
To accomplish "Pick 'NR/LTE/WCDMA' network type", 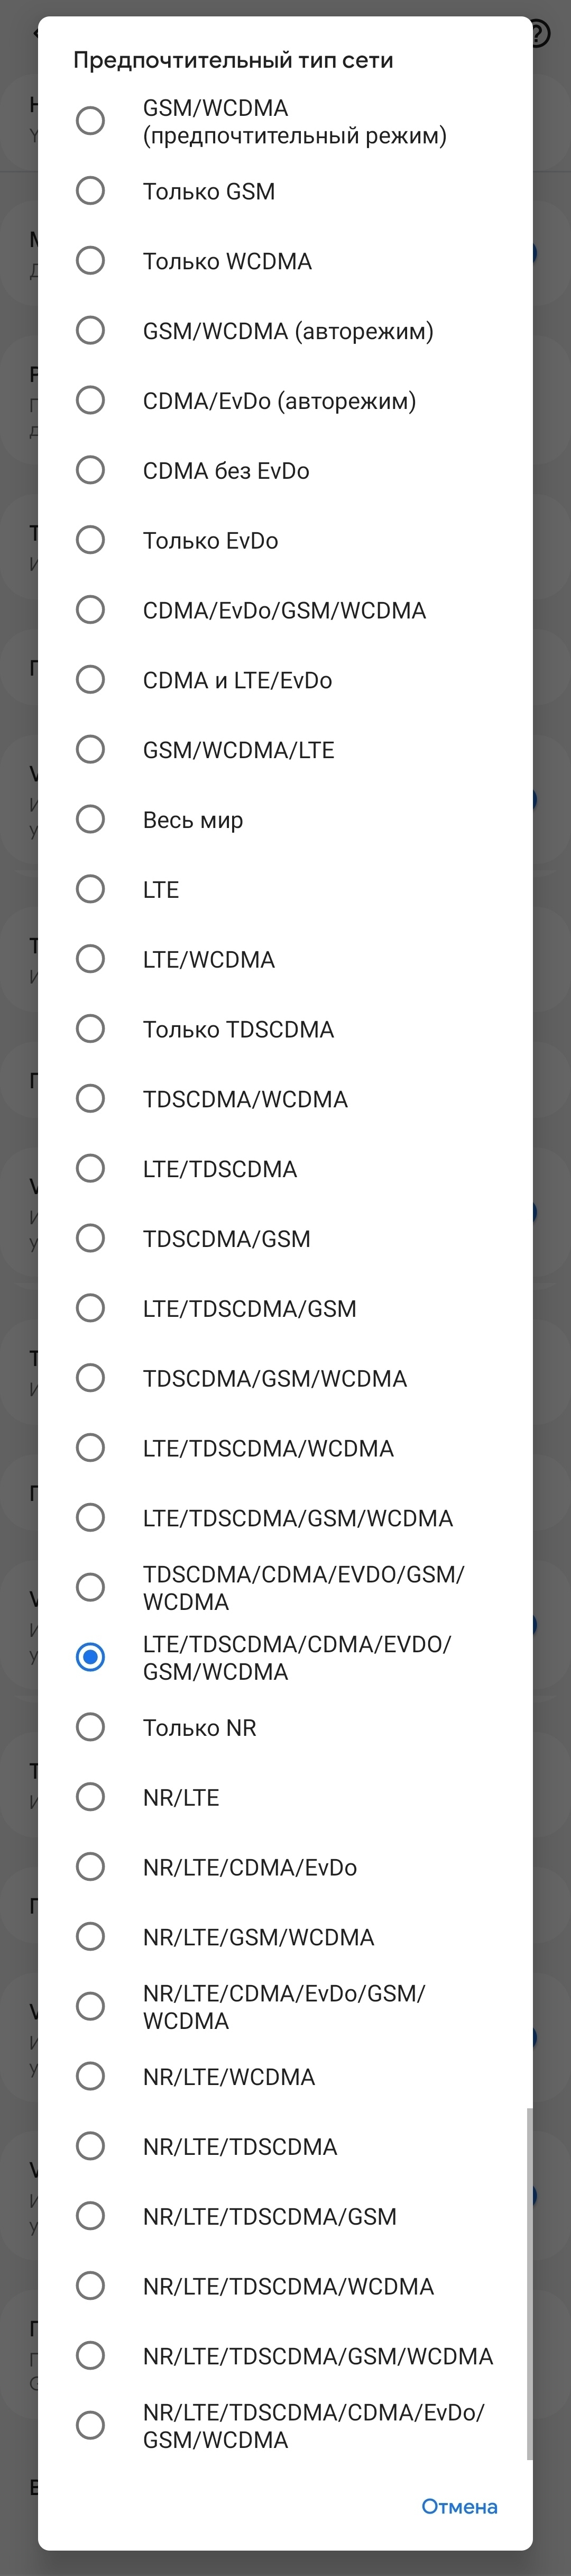I will pos(90,2076).
